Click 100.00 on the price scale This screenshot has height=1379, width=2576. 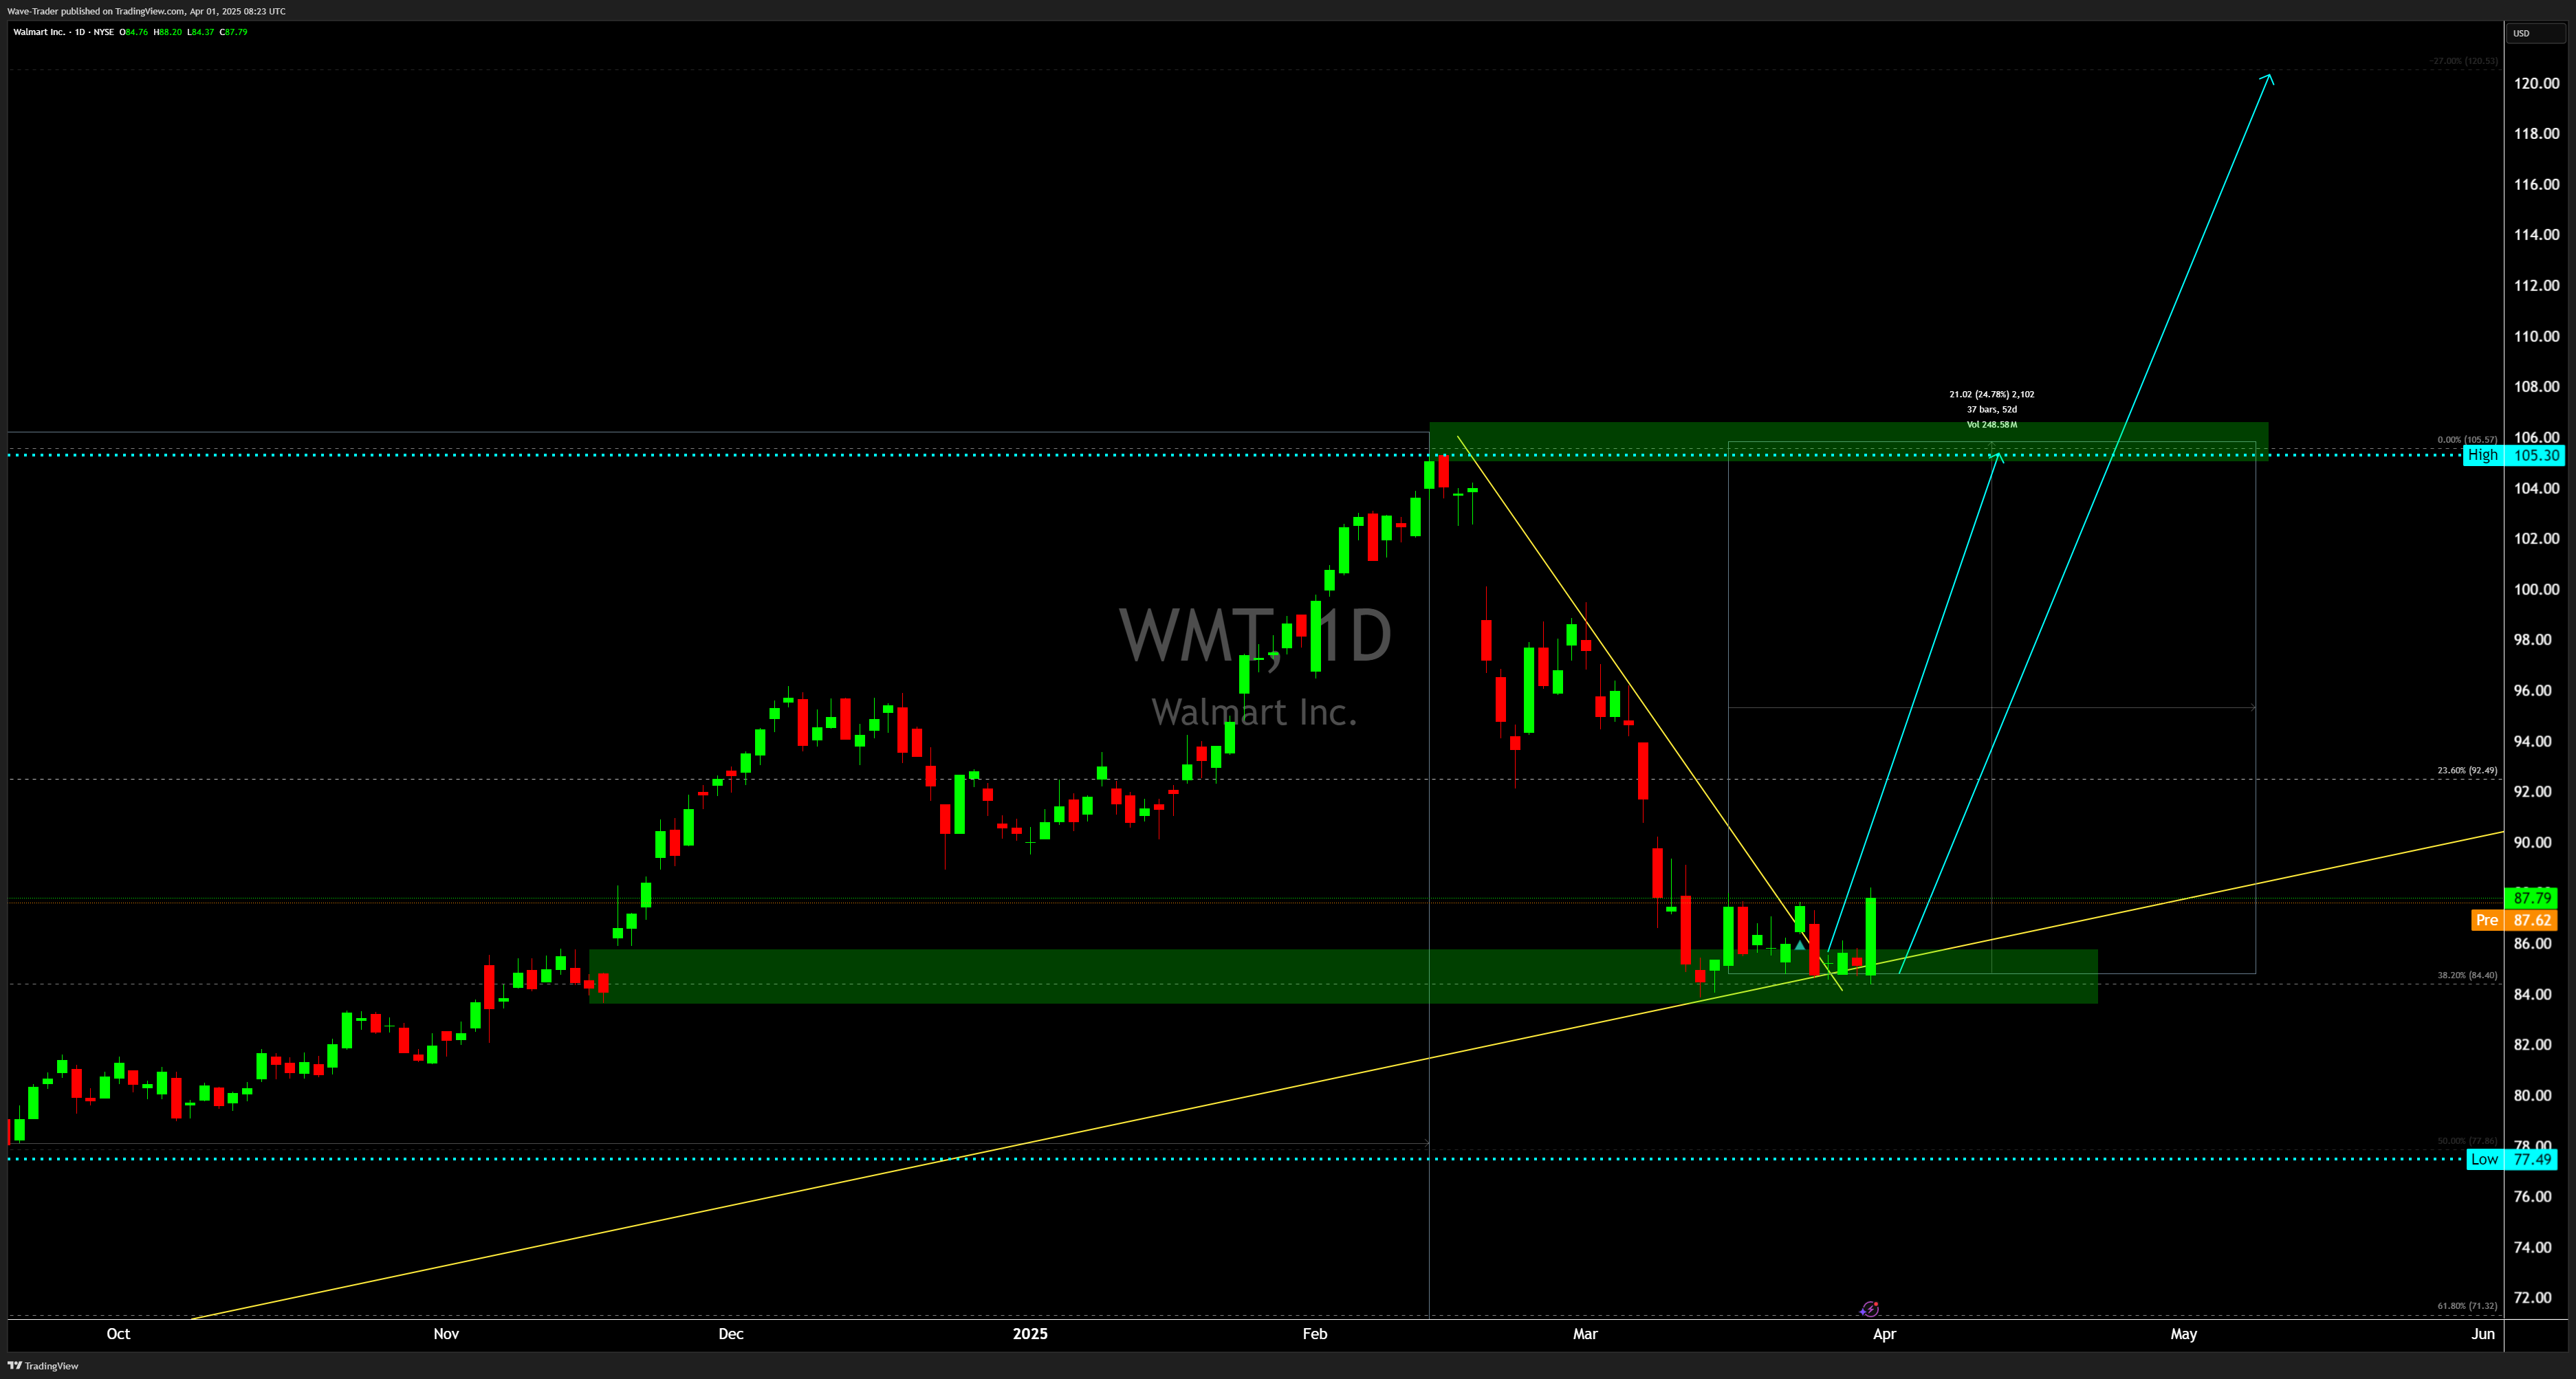(x=2537, y=589)
